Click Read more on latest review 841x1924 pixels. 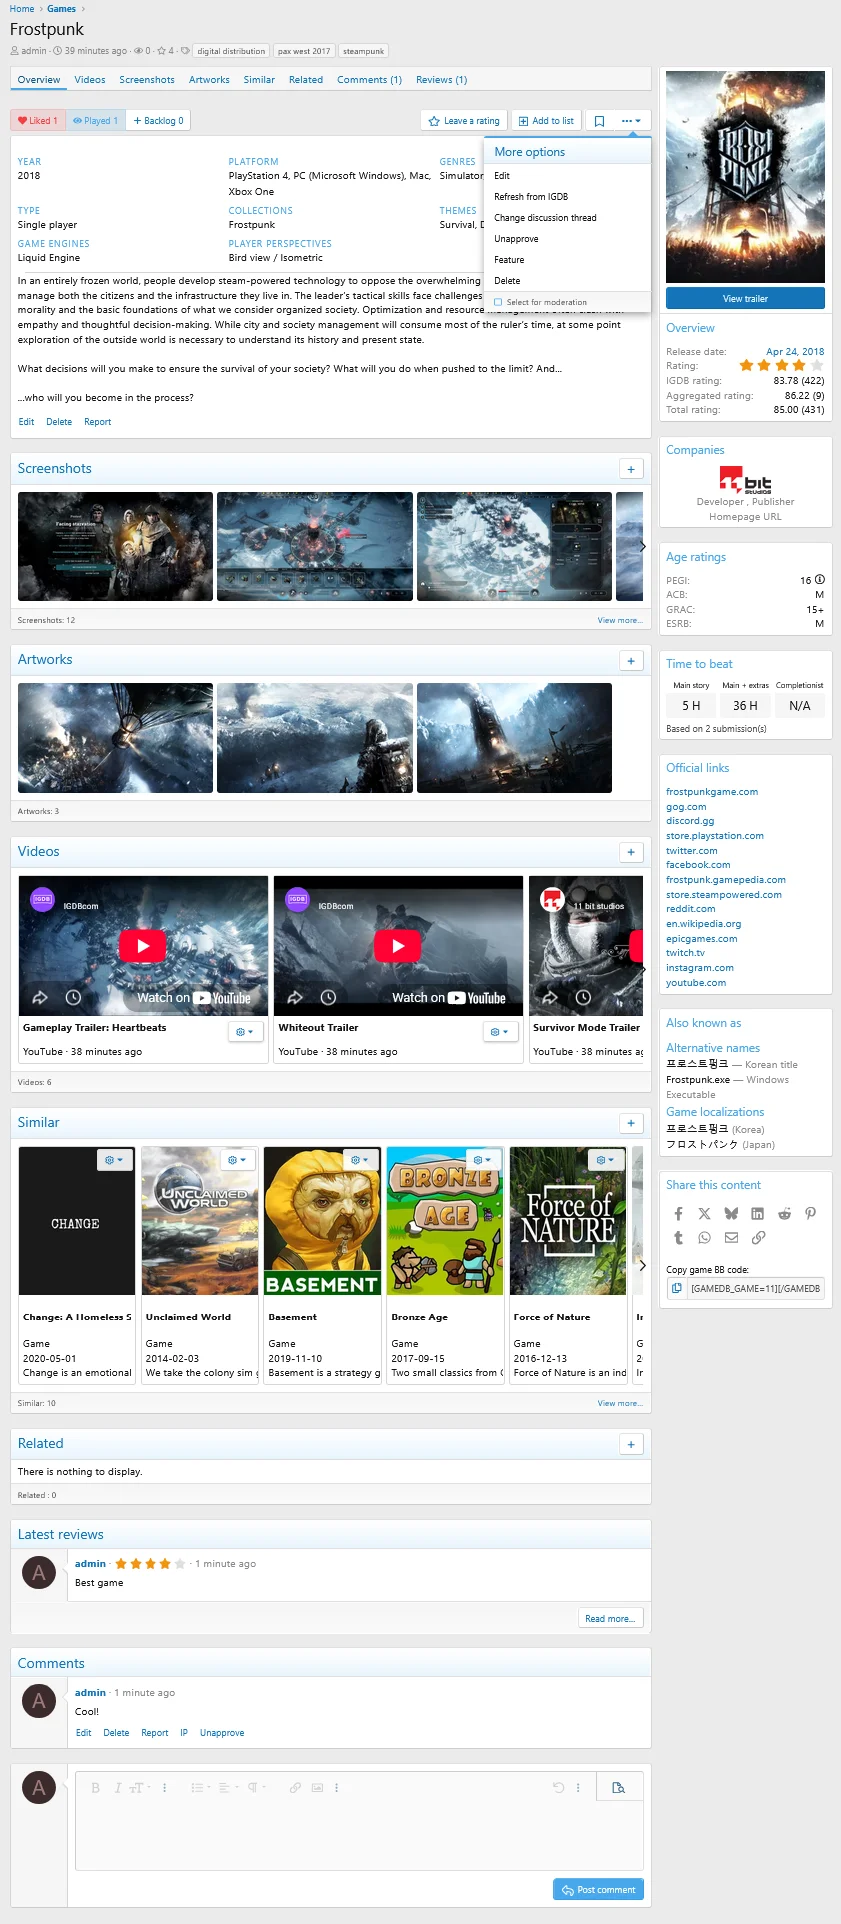point(610,1618)
